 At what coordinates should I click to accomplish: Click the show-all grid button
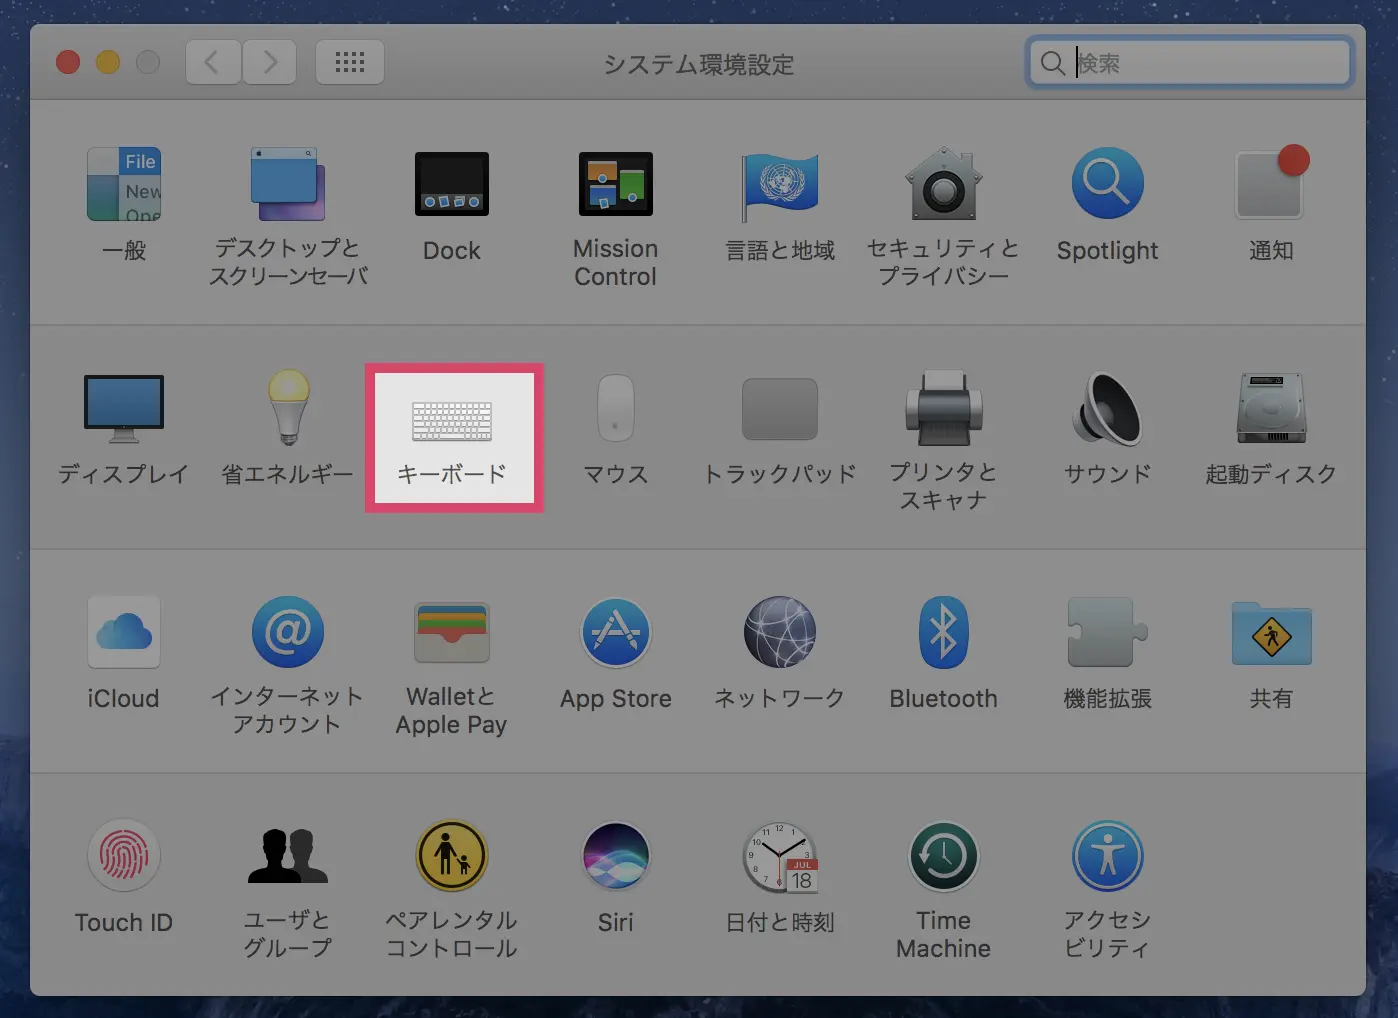tap(350, 63)
